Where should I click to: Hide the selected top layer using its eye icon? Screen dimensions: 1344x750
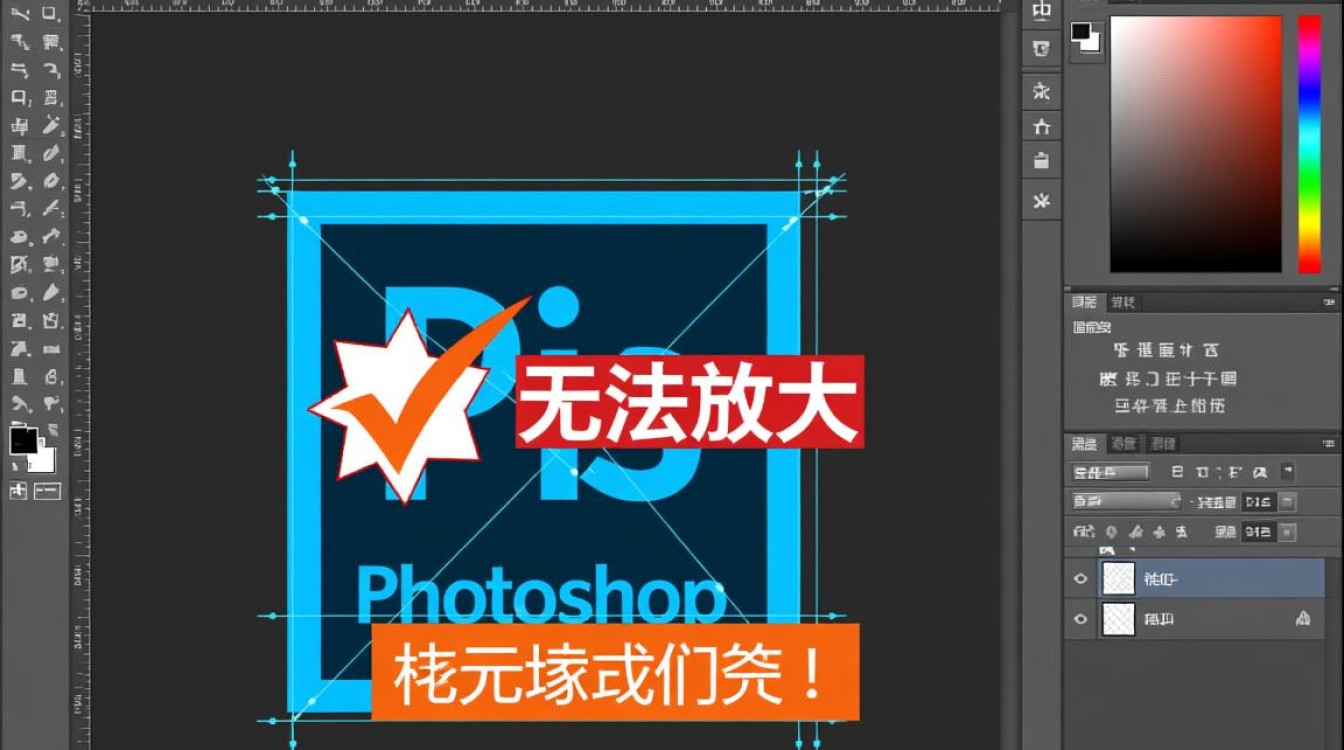1080,579
